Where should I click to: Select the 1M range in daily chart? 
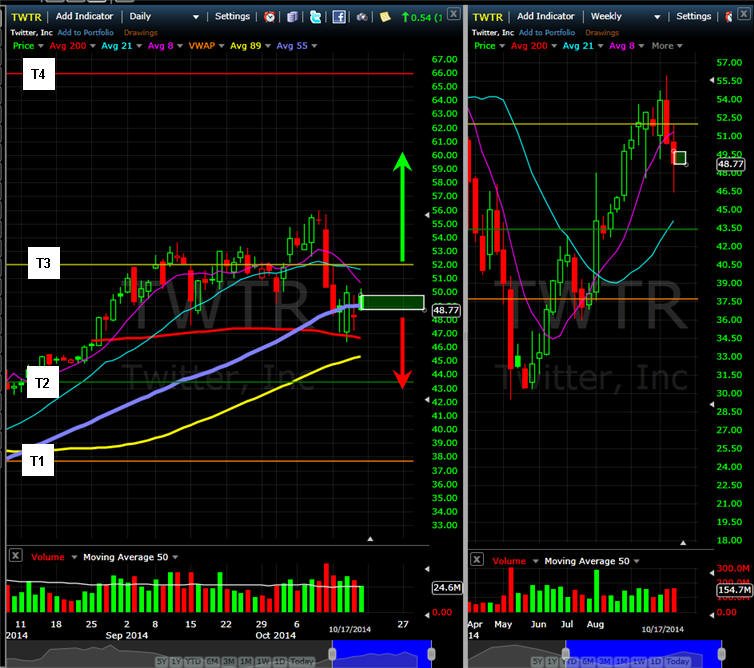click(246, 662)
